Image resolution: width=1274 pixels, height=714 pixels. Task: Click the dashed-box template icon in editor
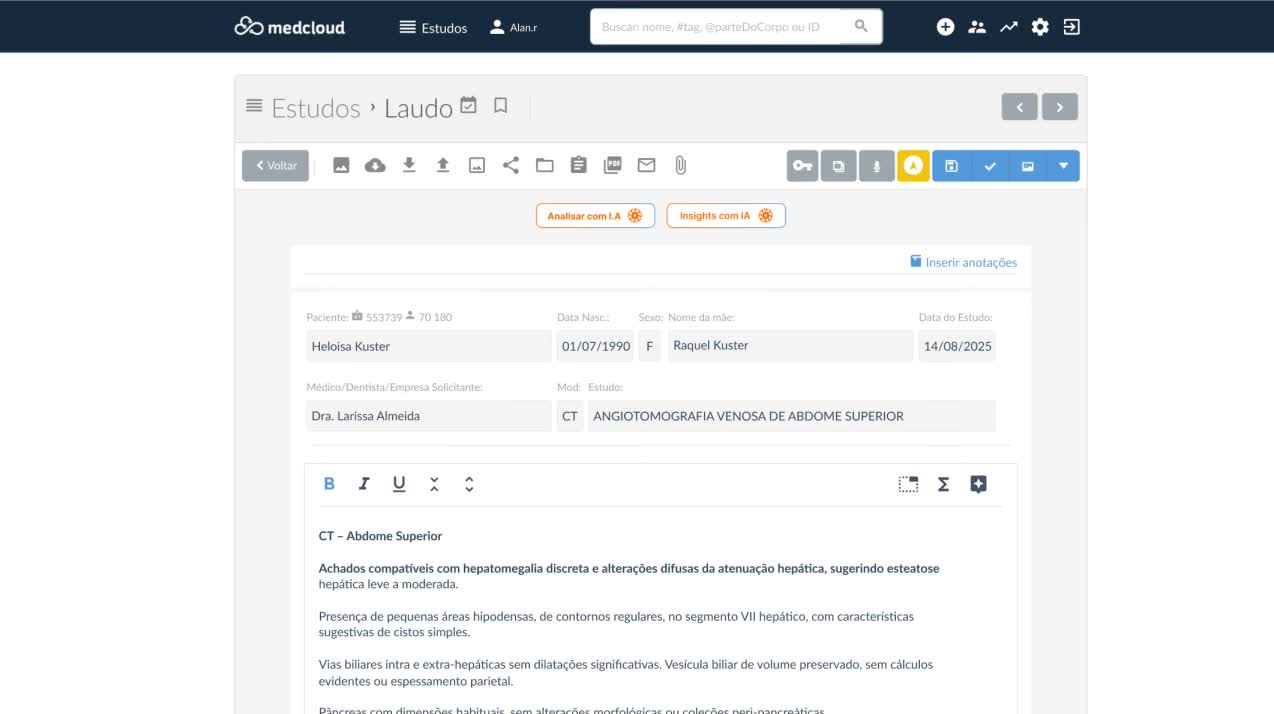click(x=908, y=484)
